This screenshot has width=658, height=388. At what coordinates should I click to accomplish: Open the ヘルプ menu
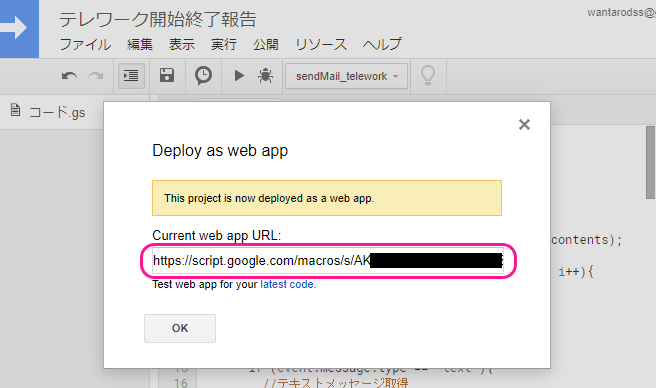(x=382, y=44)
